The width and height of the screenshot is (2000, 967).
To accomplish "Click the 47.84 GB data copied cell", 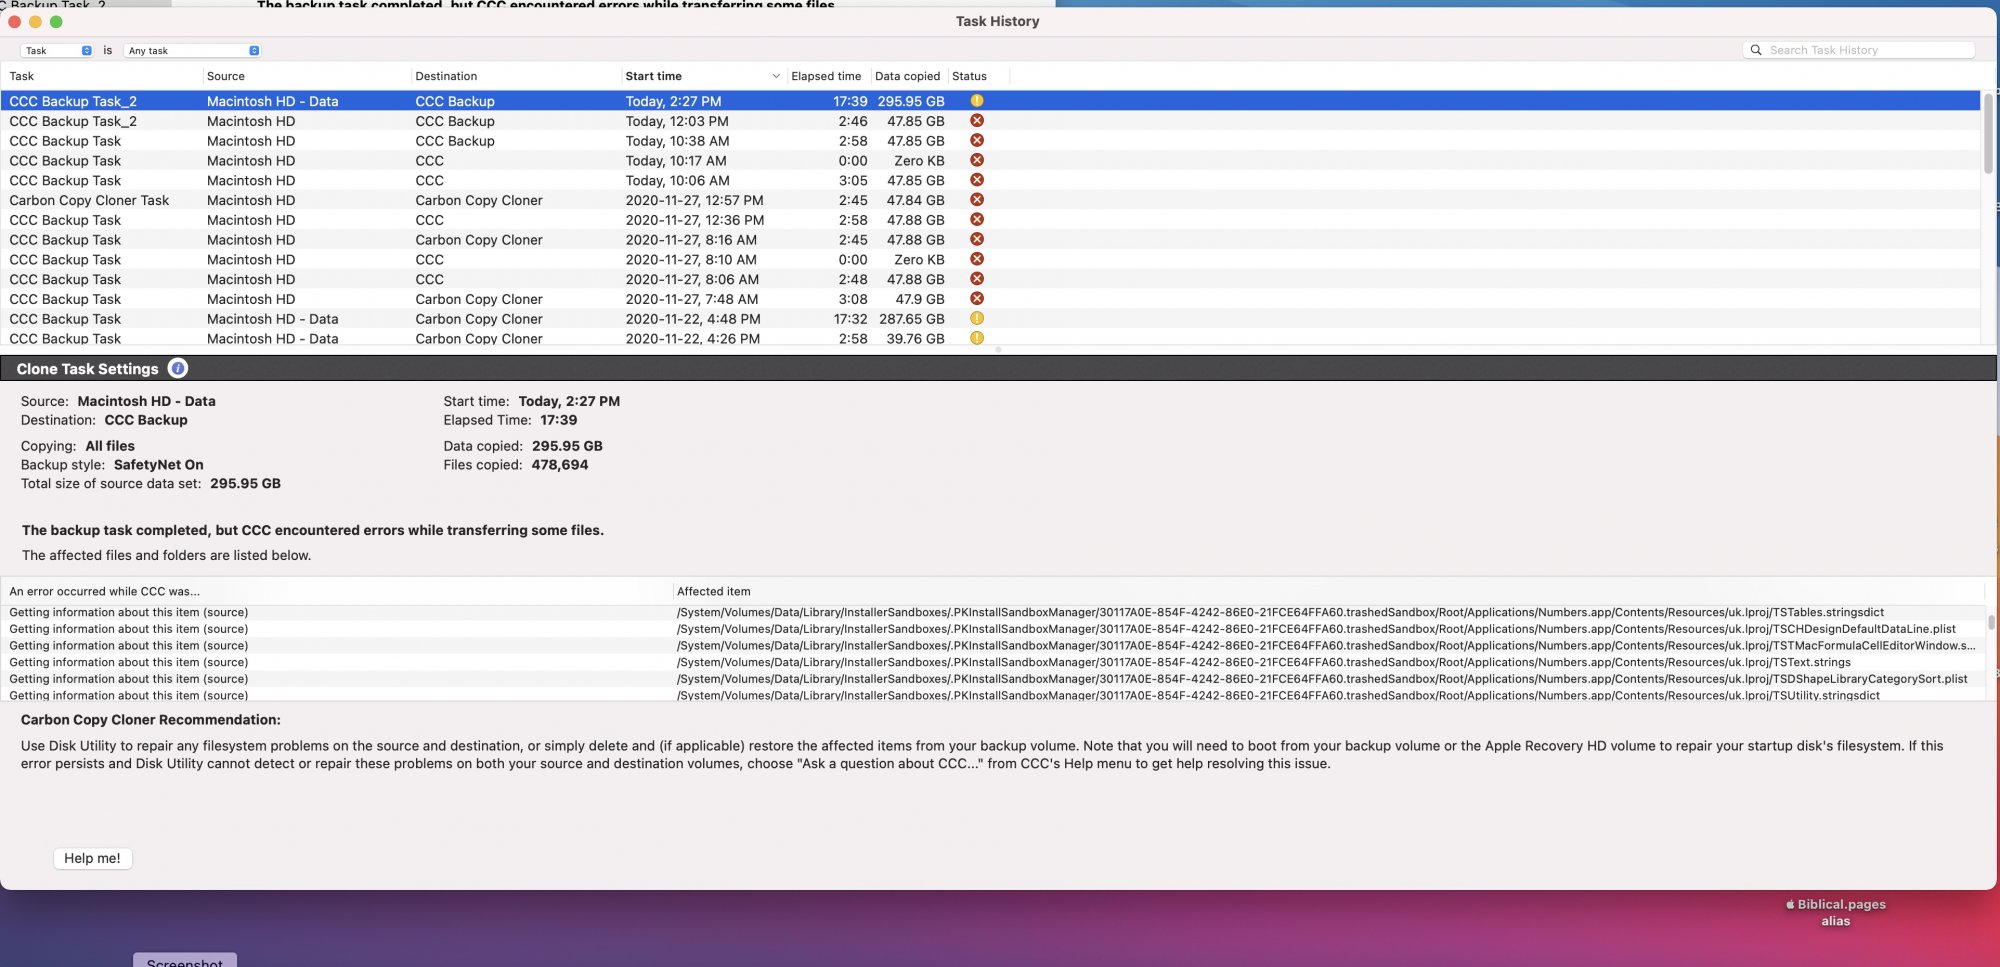I will (915, 200).
